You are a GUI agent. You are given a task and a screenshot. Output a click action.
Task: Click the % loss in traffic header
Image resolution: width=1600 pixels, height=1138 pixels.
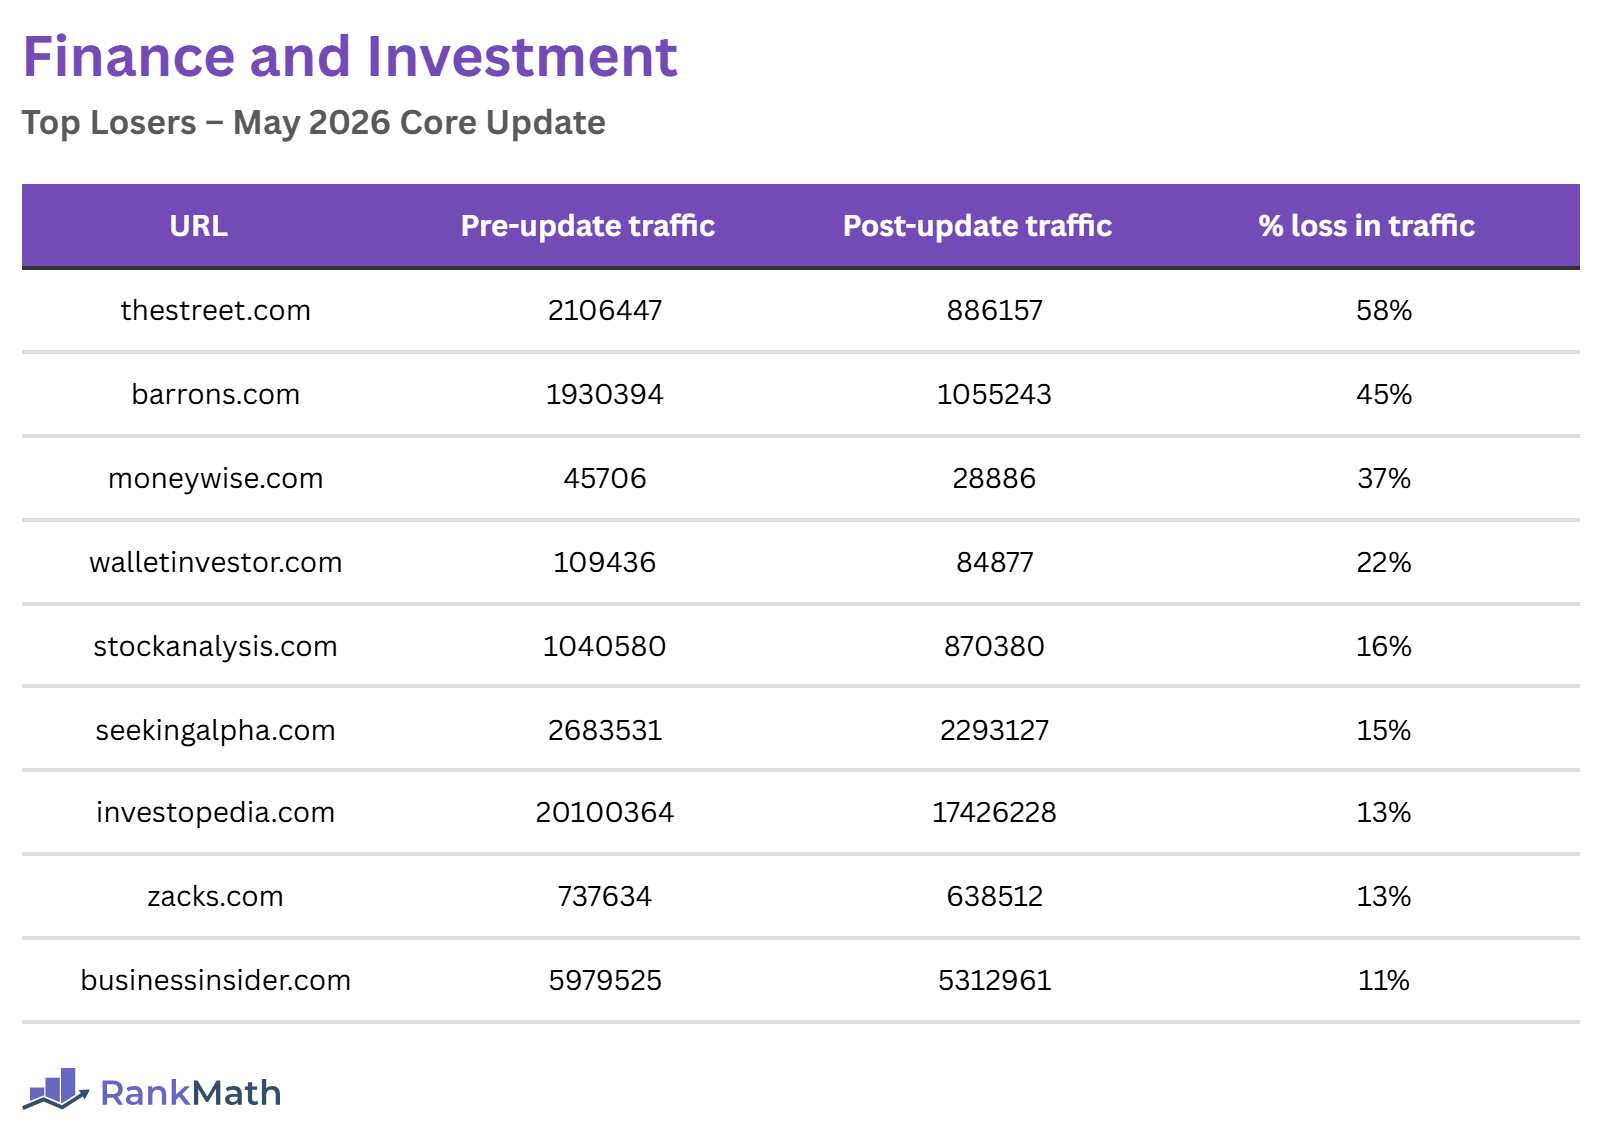coord(1366,226)
